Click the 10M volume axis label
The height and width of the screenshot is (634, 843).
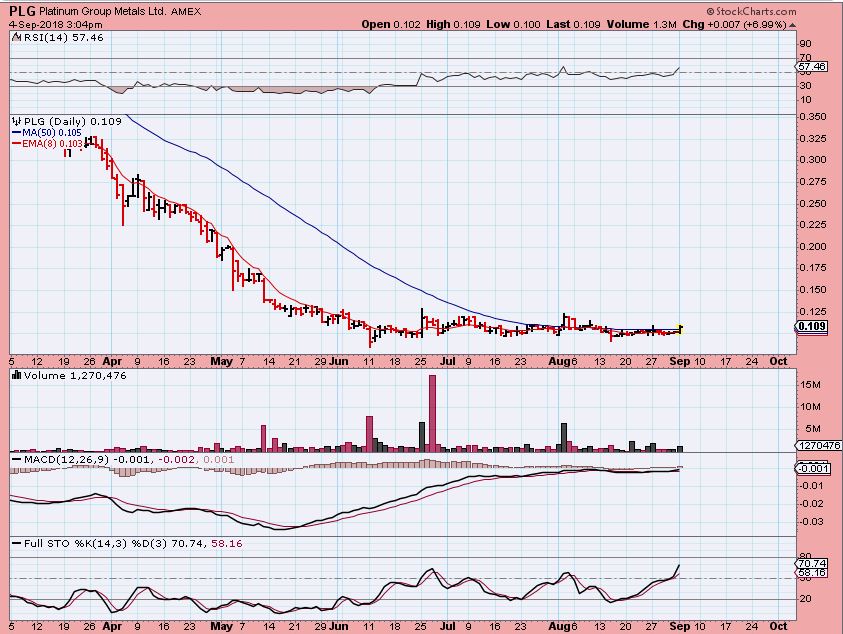pyautogui.click(x=810, y=407)
